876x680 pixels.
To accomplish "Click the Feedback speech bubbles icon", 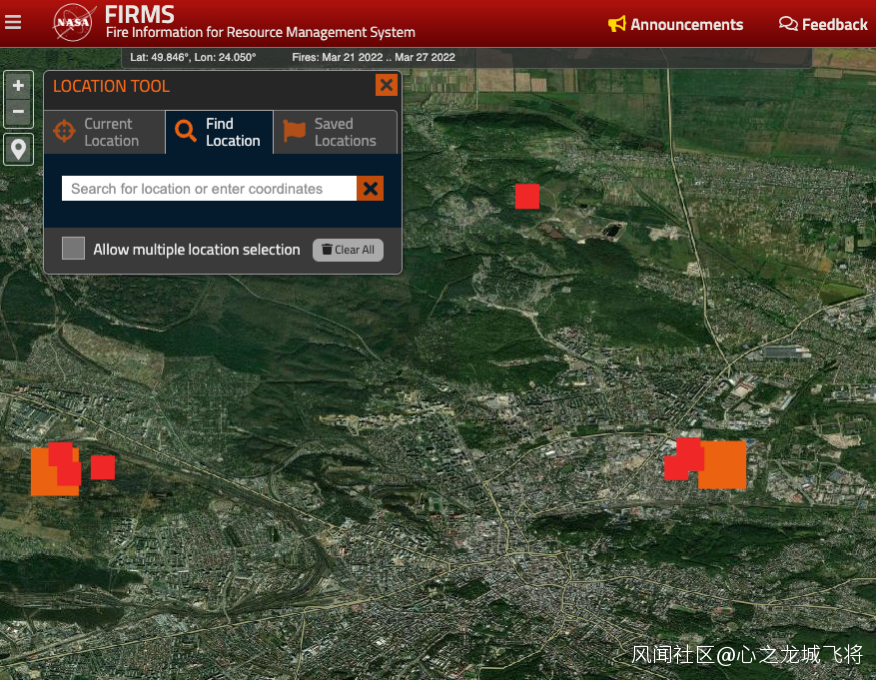I will (x=788, y=24).
